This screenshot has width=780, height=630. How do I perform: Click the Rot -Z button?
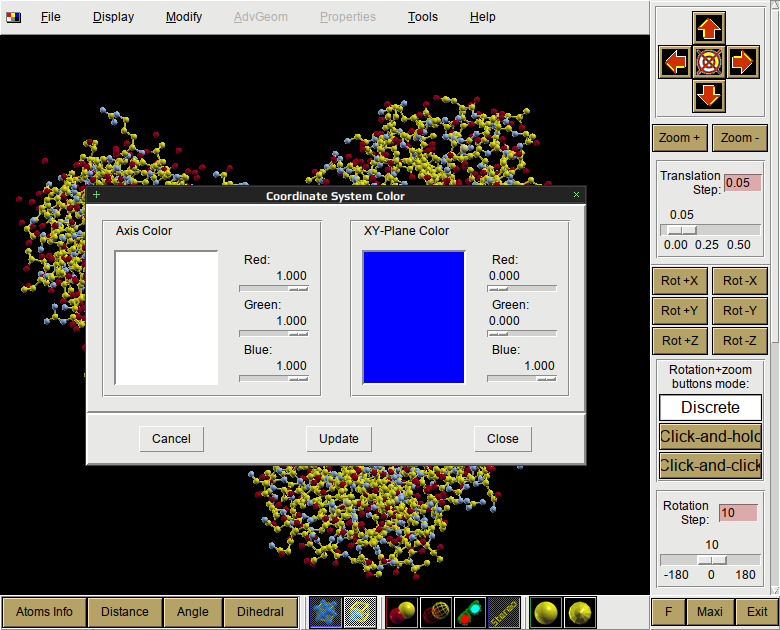(x=740, y=341)
